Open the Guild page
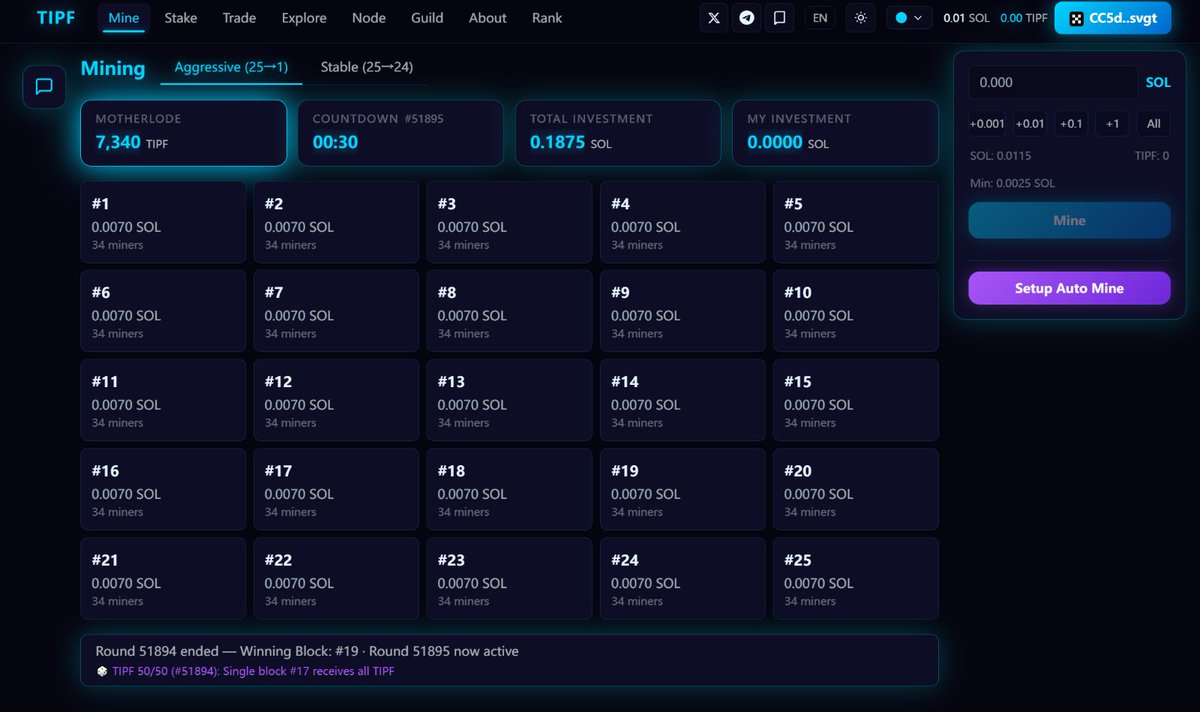Image resolution: width=1200 pixels, height=712 pixels. [x=427, y=18]
